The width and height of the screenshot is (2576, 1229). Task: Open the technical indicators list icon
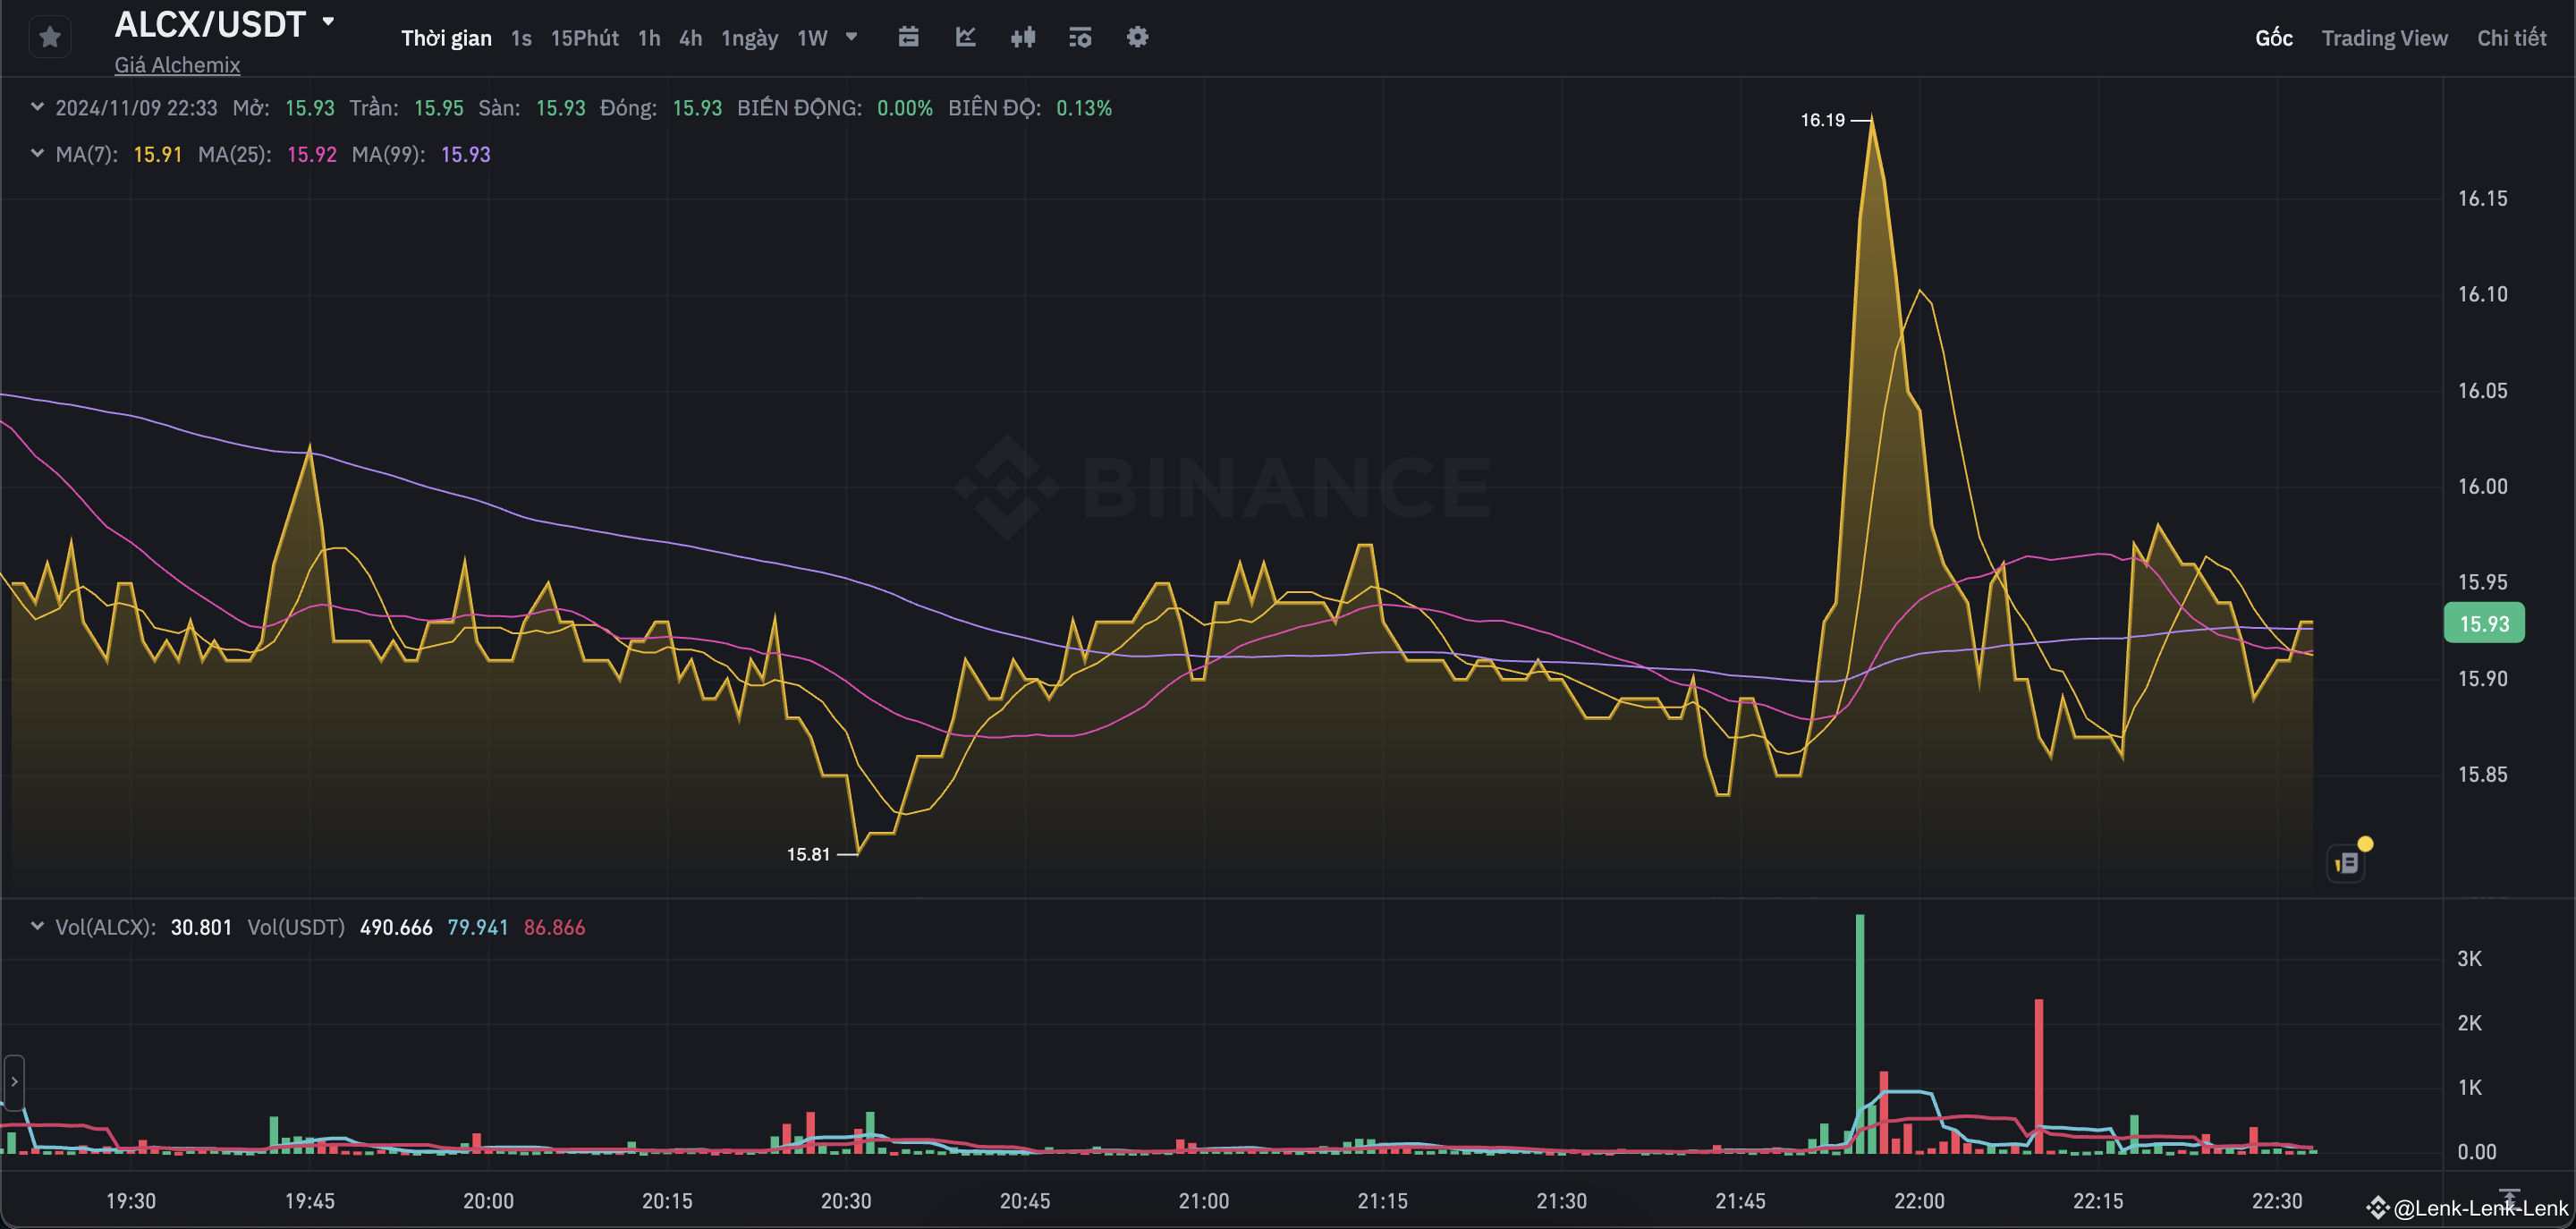(x=1079, y=37)
